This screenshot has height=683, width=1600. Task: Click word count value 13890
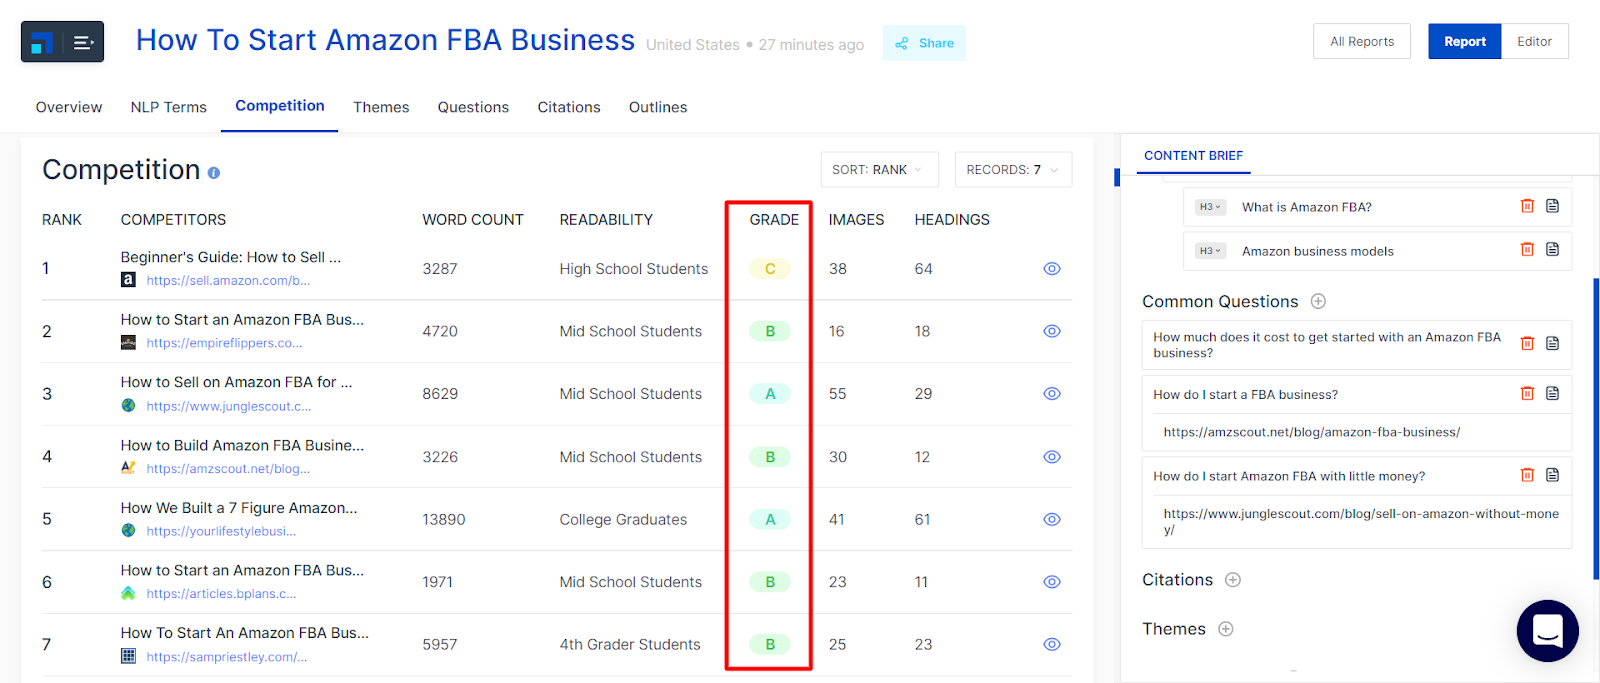coord(444,520)
